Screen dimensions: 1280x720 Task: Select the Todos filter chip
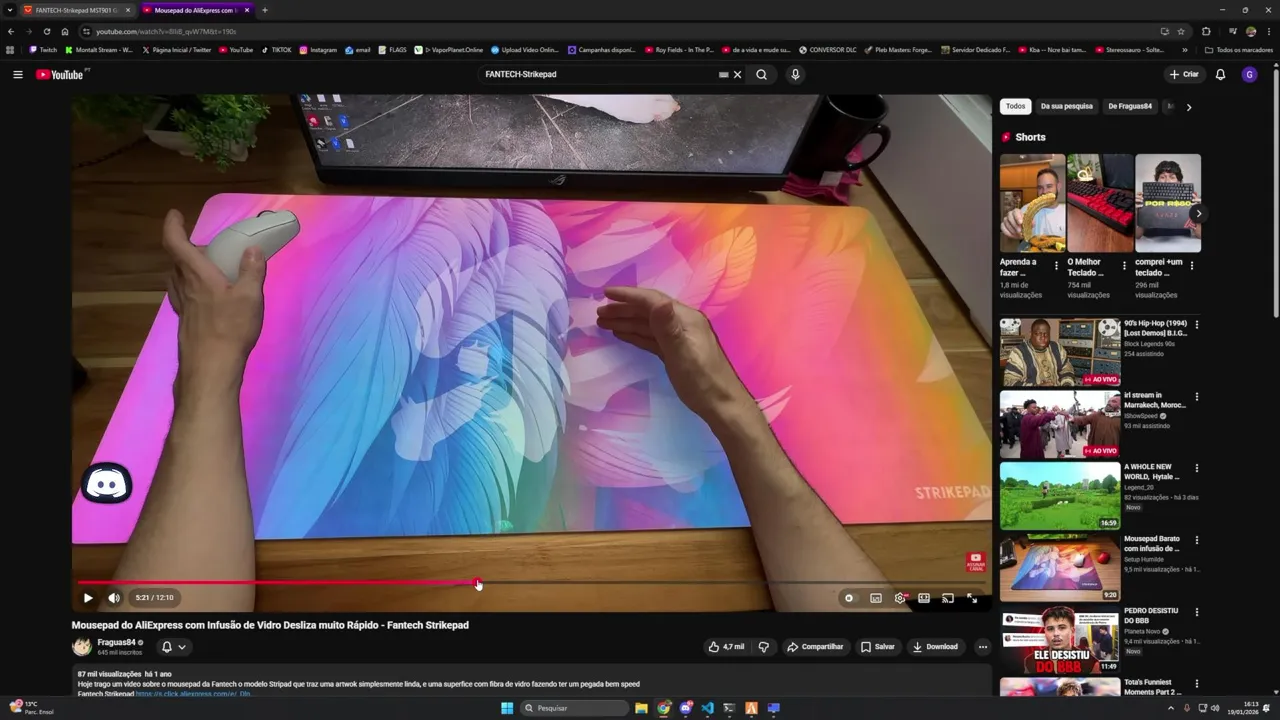(x=1015, y=106)
